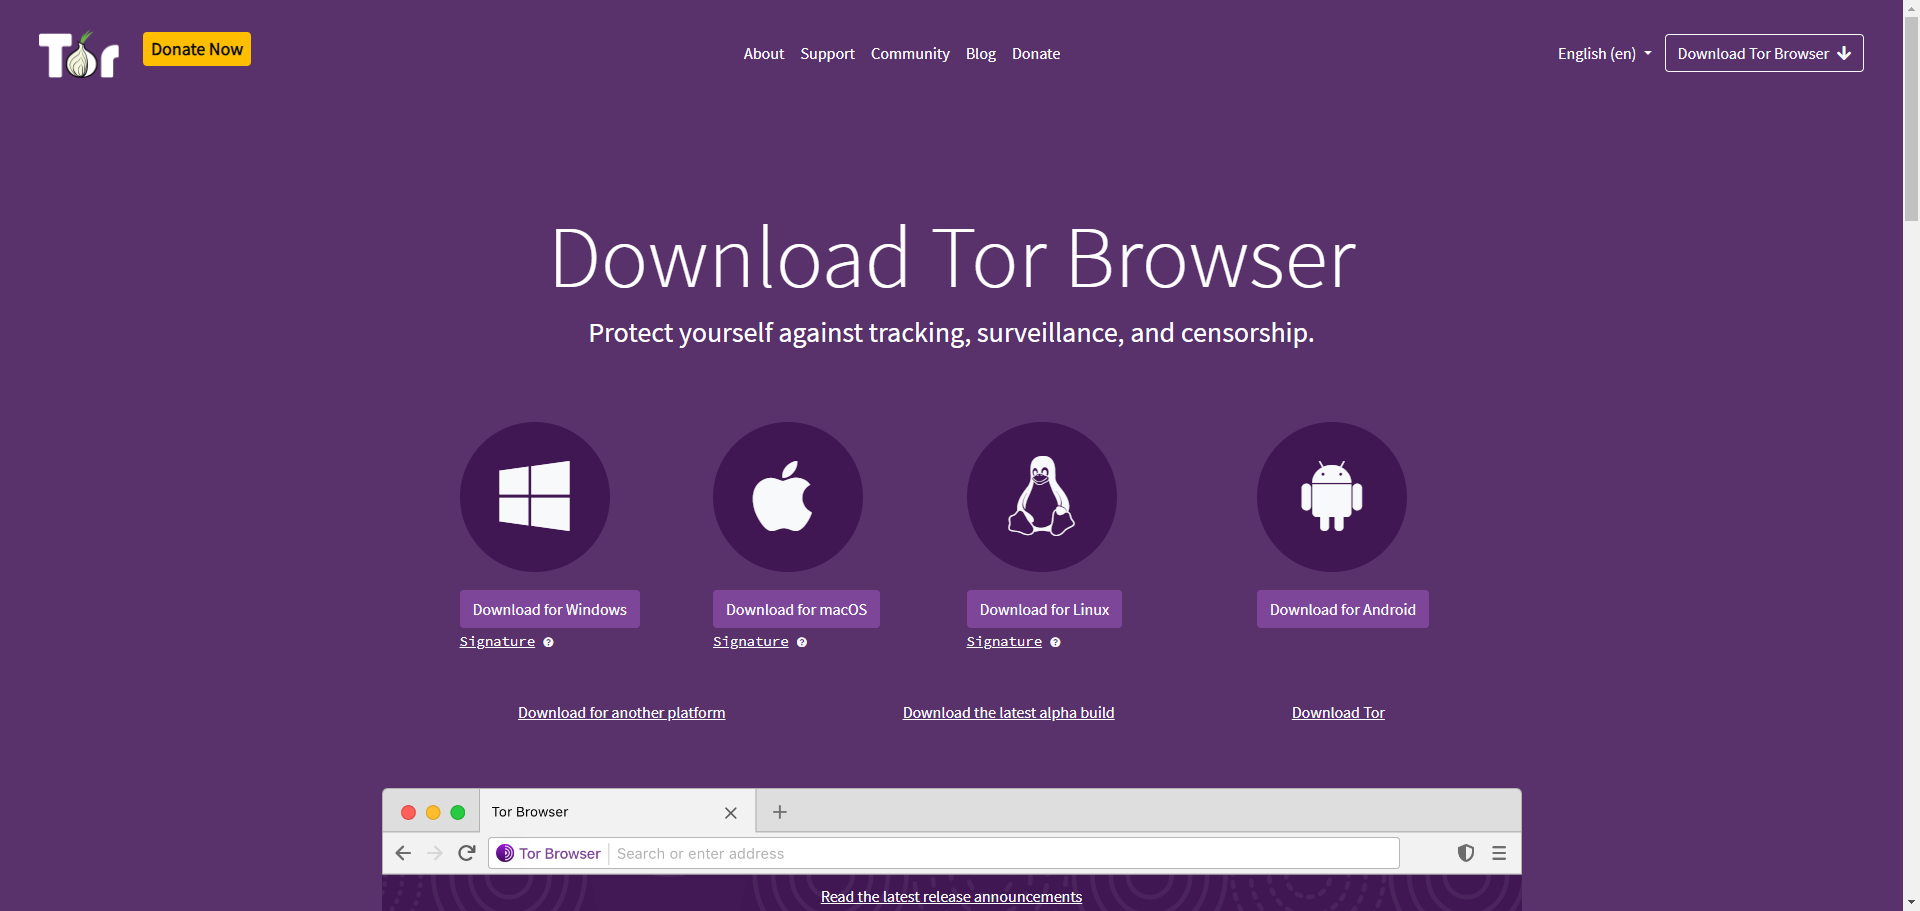The width and height of the screenshot is (1920, 911).
Task: Click forward arrow in browser mockup
Action: click(434, 853)
